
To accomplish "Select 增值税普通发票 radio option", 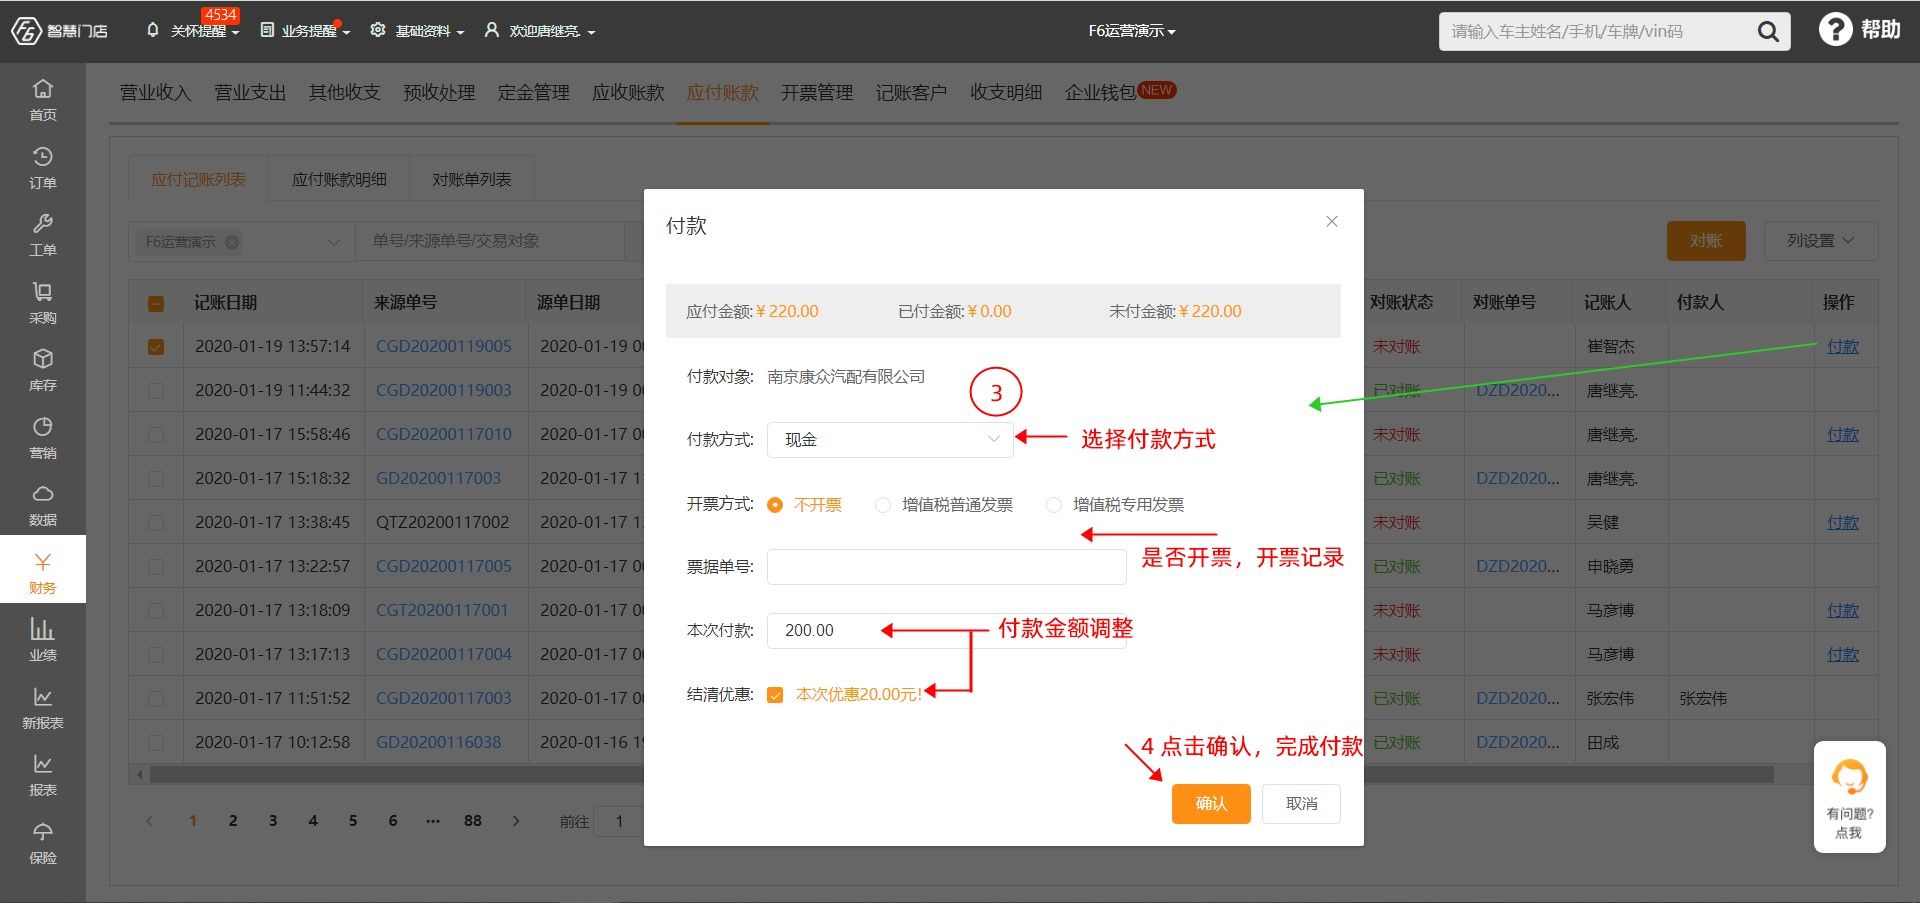I will point(882,505).
